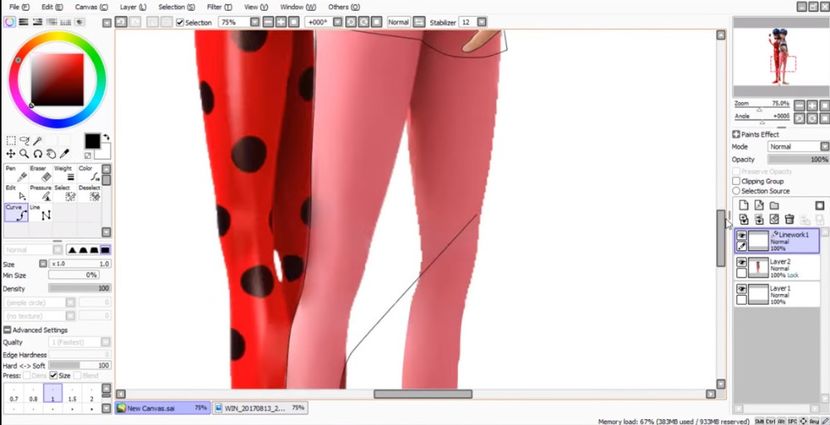
Task: Hide Layer1 with its eye icon
Action: (x=742, y=290)
